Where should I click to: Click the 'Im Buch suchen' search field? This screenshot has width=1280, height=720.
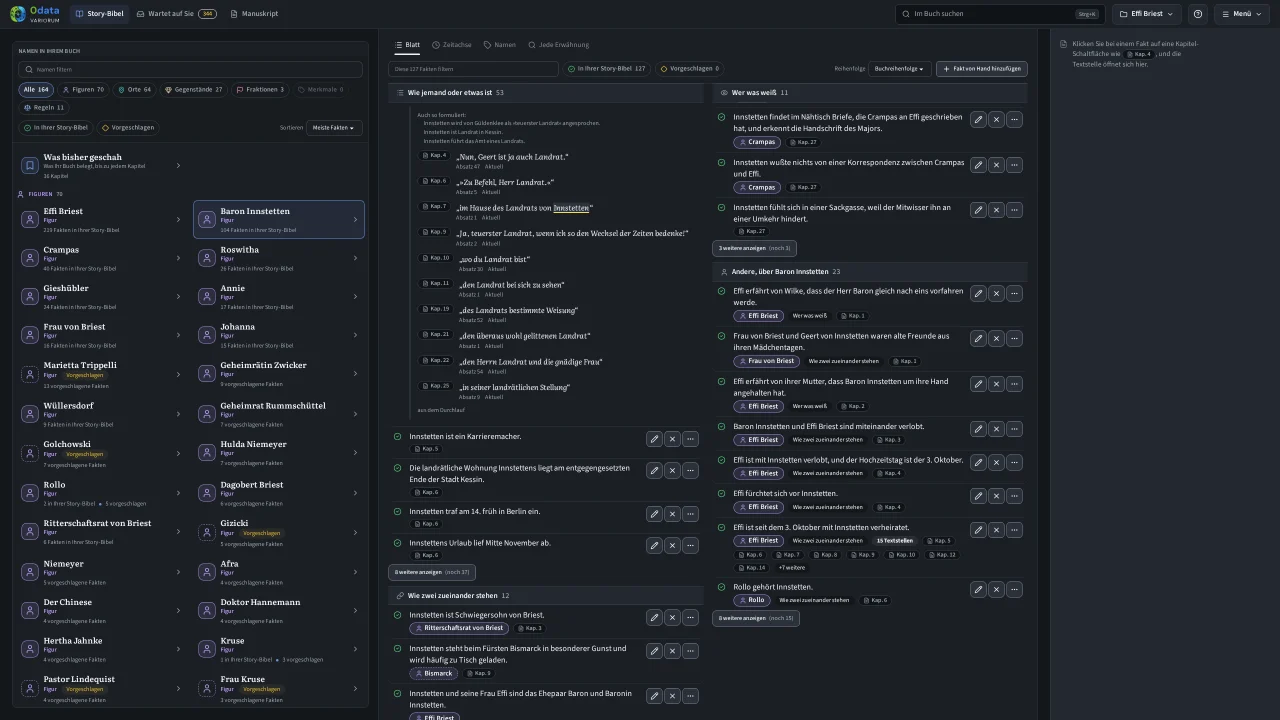pos(1000,14)
